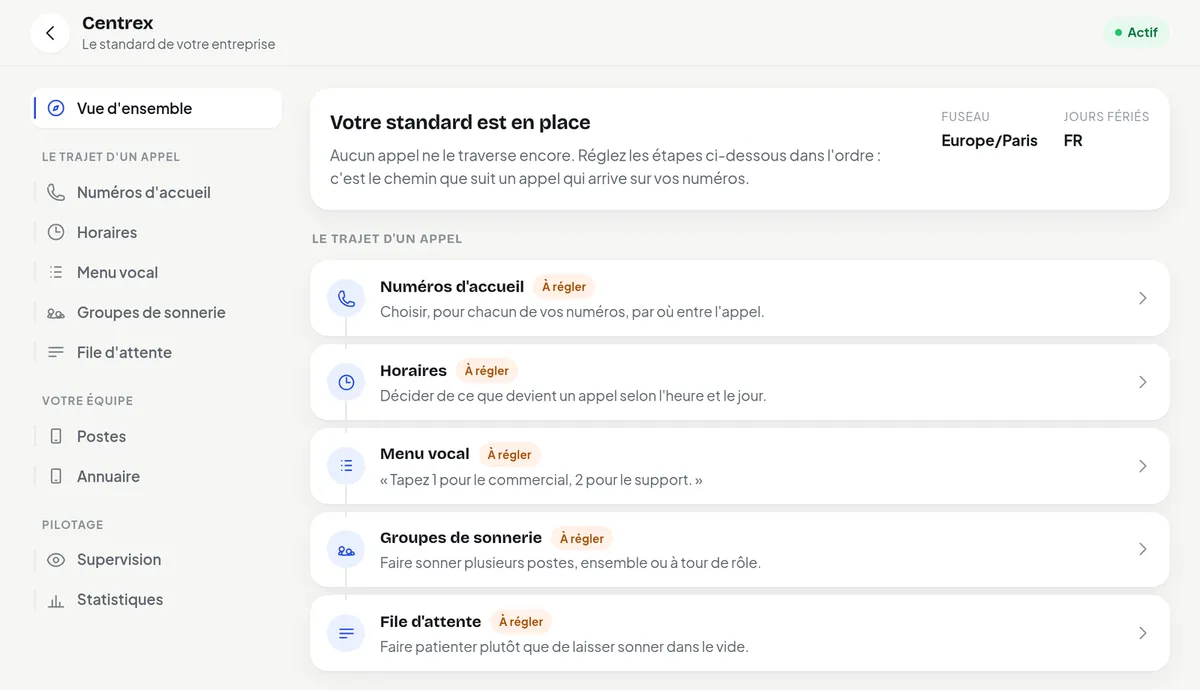Expand the Horaires card chevron
The width and height of the screenshot is (1200, 690).
[1142, 382]
